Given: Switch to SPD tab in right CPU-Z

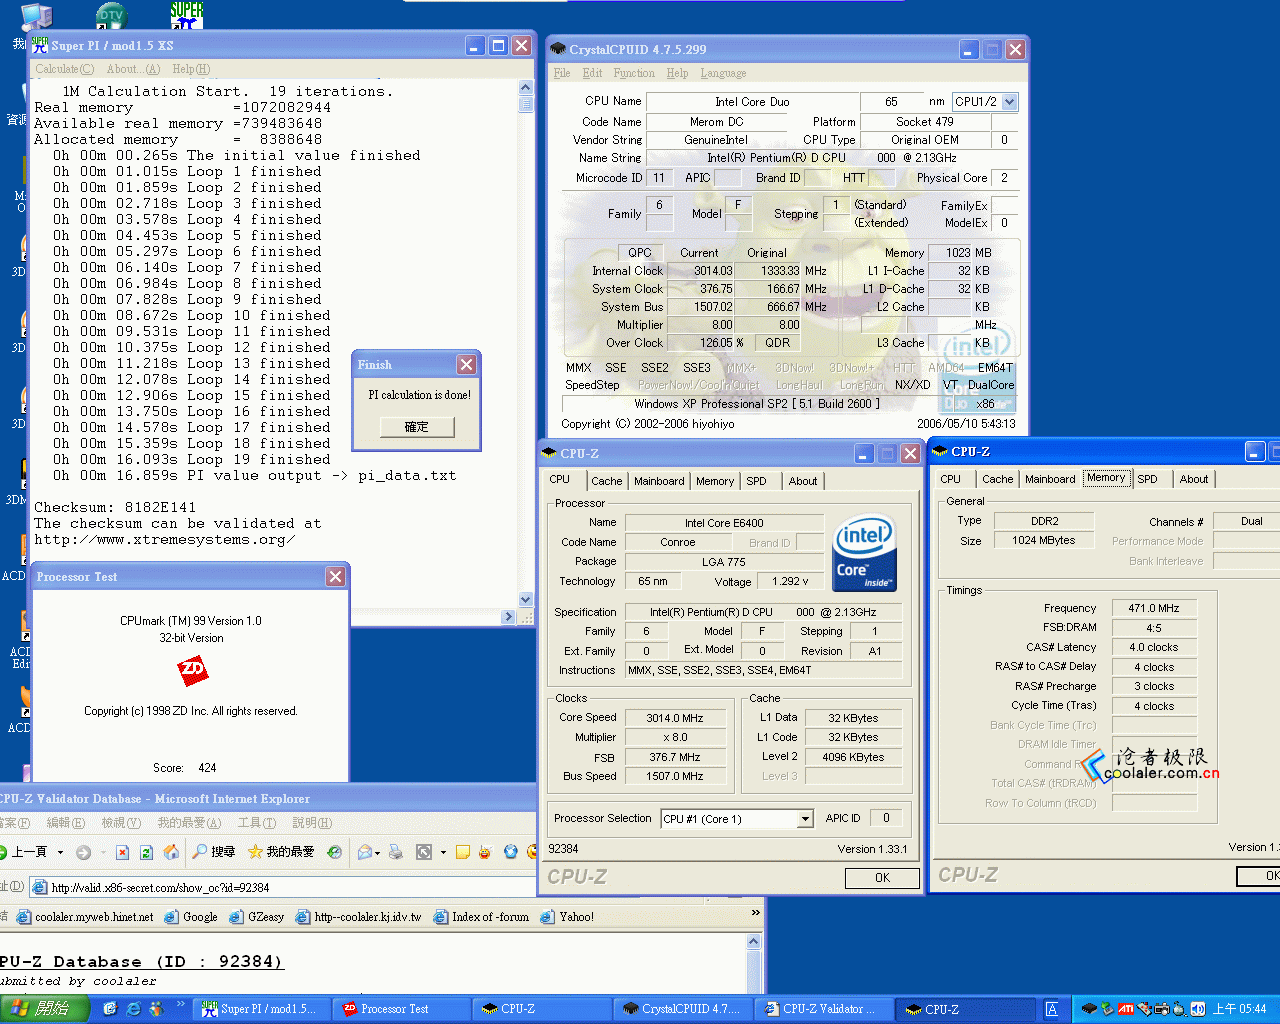Looking at the screenshot, I should (x=1147, y=479).
